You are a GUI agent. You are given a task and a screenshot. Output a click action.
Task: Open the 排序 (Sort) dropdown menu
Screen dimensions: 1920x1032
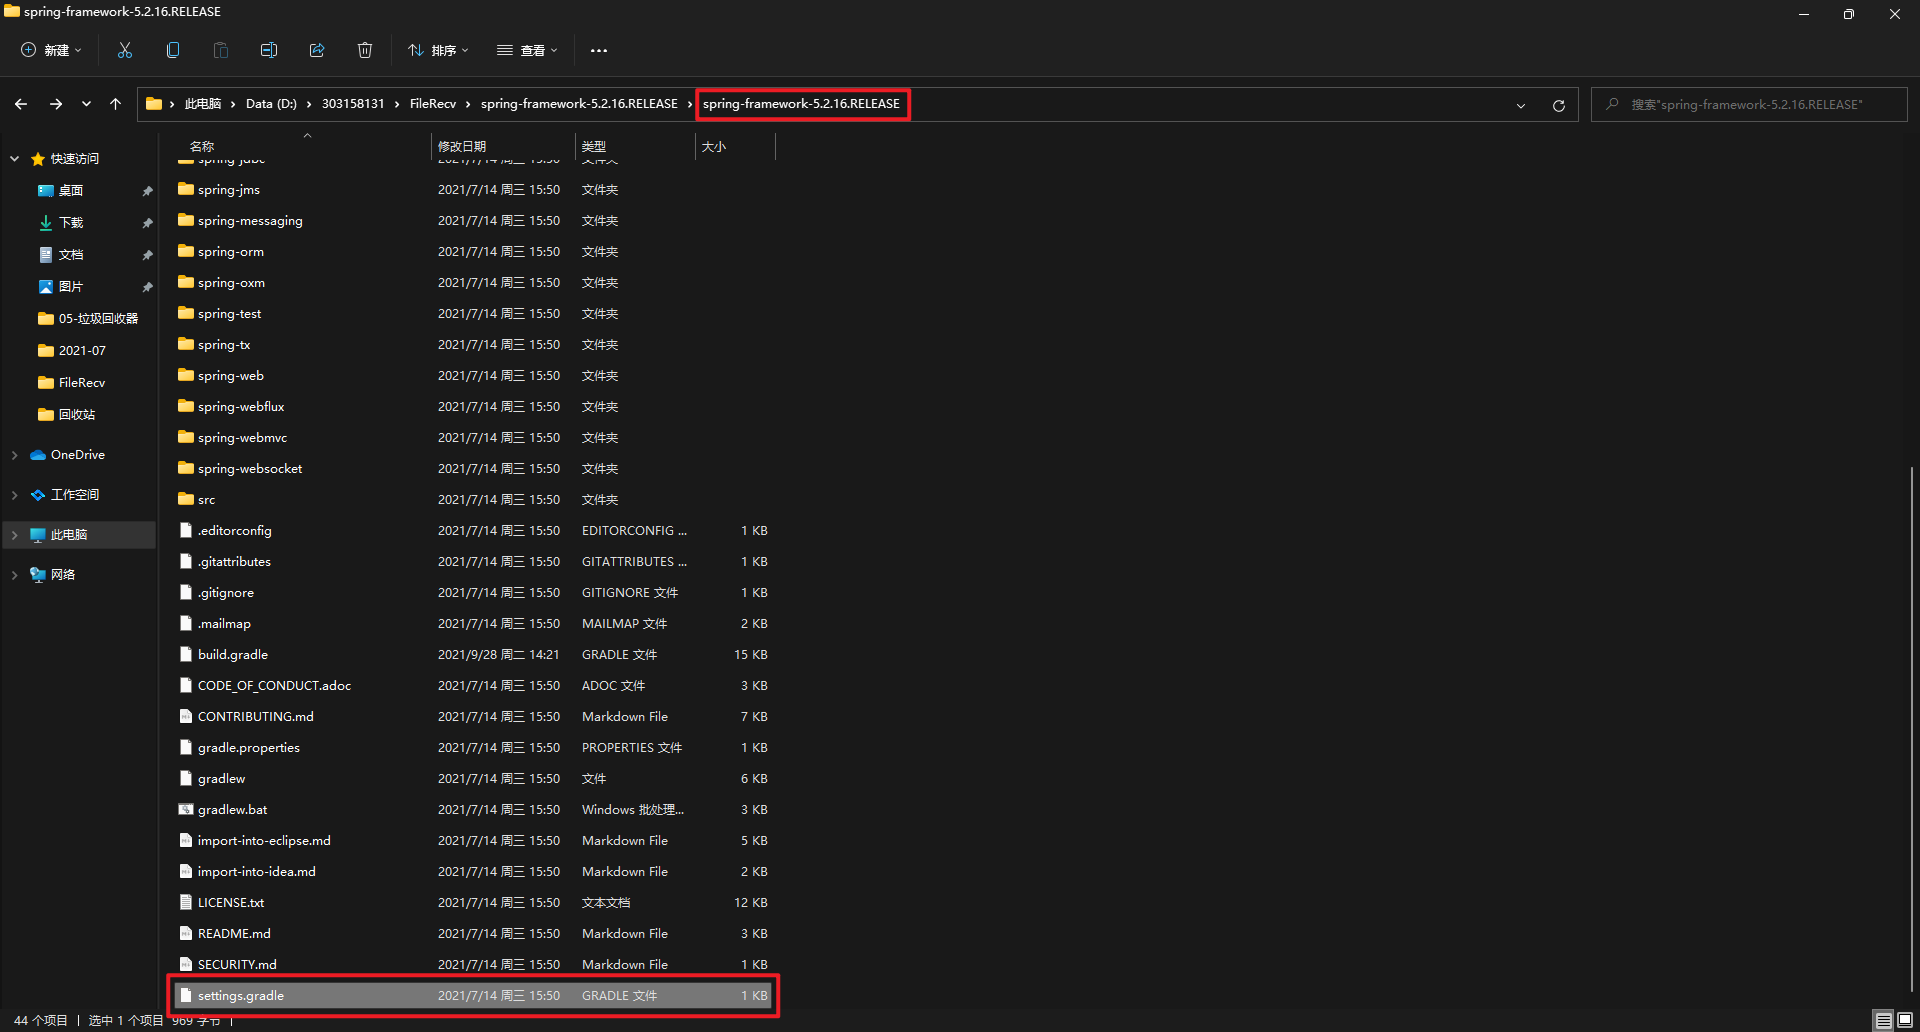point(438,50)
